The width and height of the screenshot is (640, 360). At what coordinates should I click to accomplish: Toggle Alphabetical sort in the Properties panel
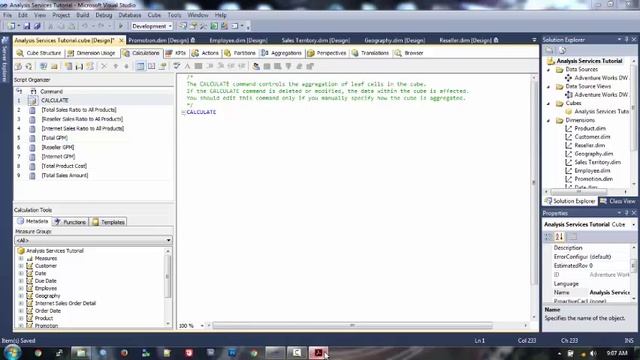(559, 237)
